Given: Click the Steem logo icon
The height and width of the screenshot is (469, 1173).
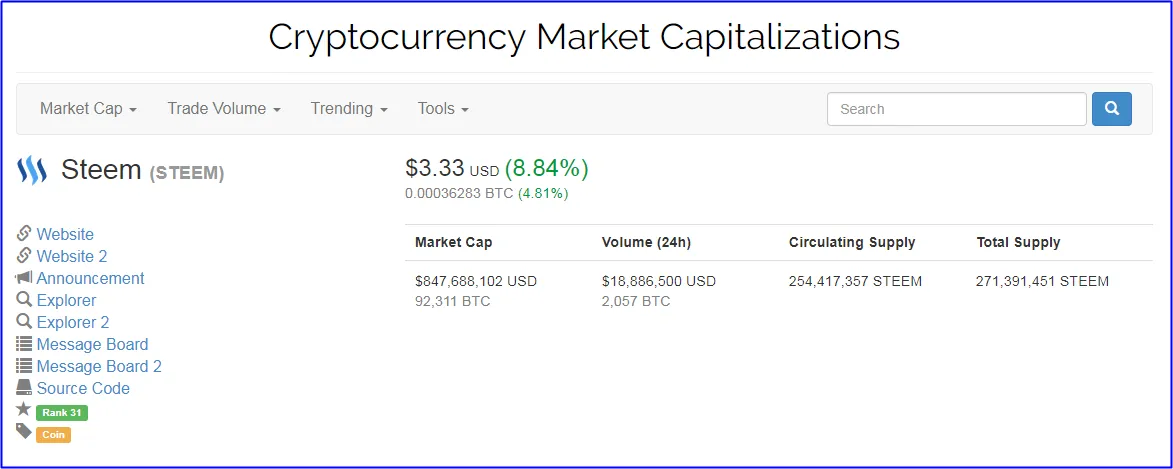Looking at the screenshot, I should (32, 171).
